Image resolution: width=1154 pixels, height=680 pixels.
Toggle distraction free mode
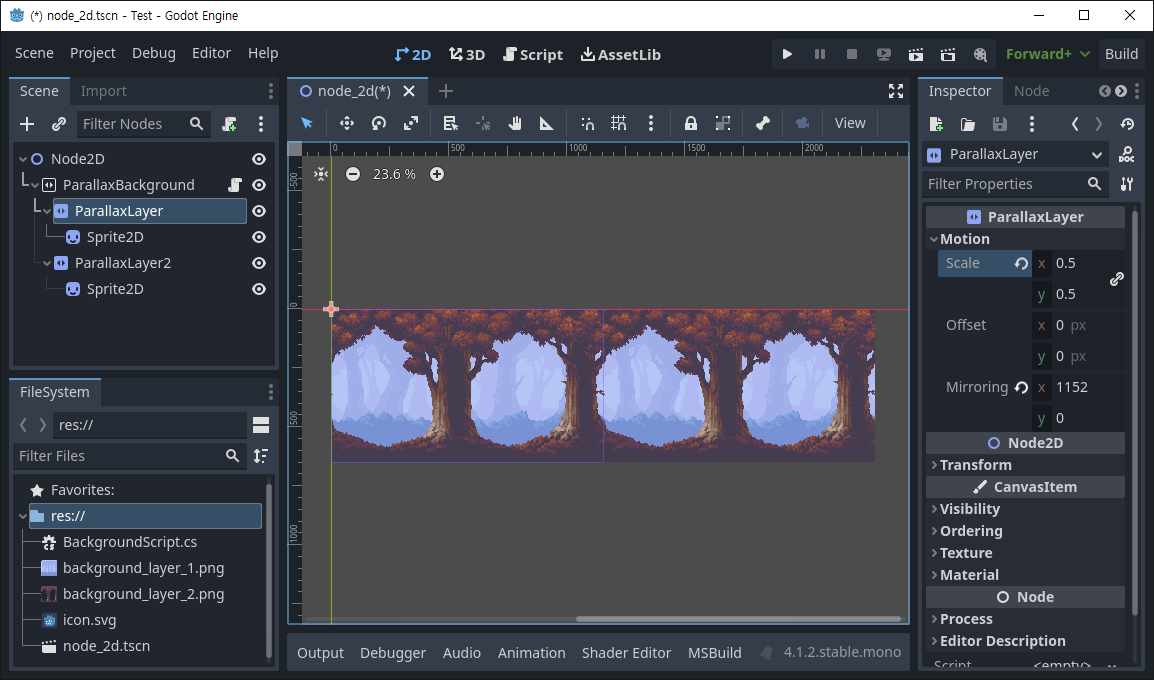click(x=896, y=91)
